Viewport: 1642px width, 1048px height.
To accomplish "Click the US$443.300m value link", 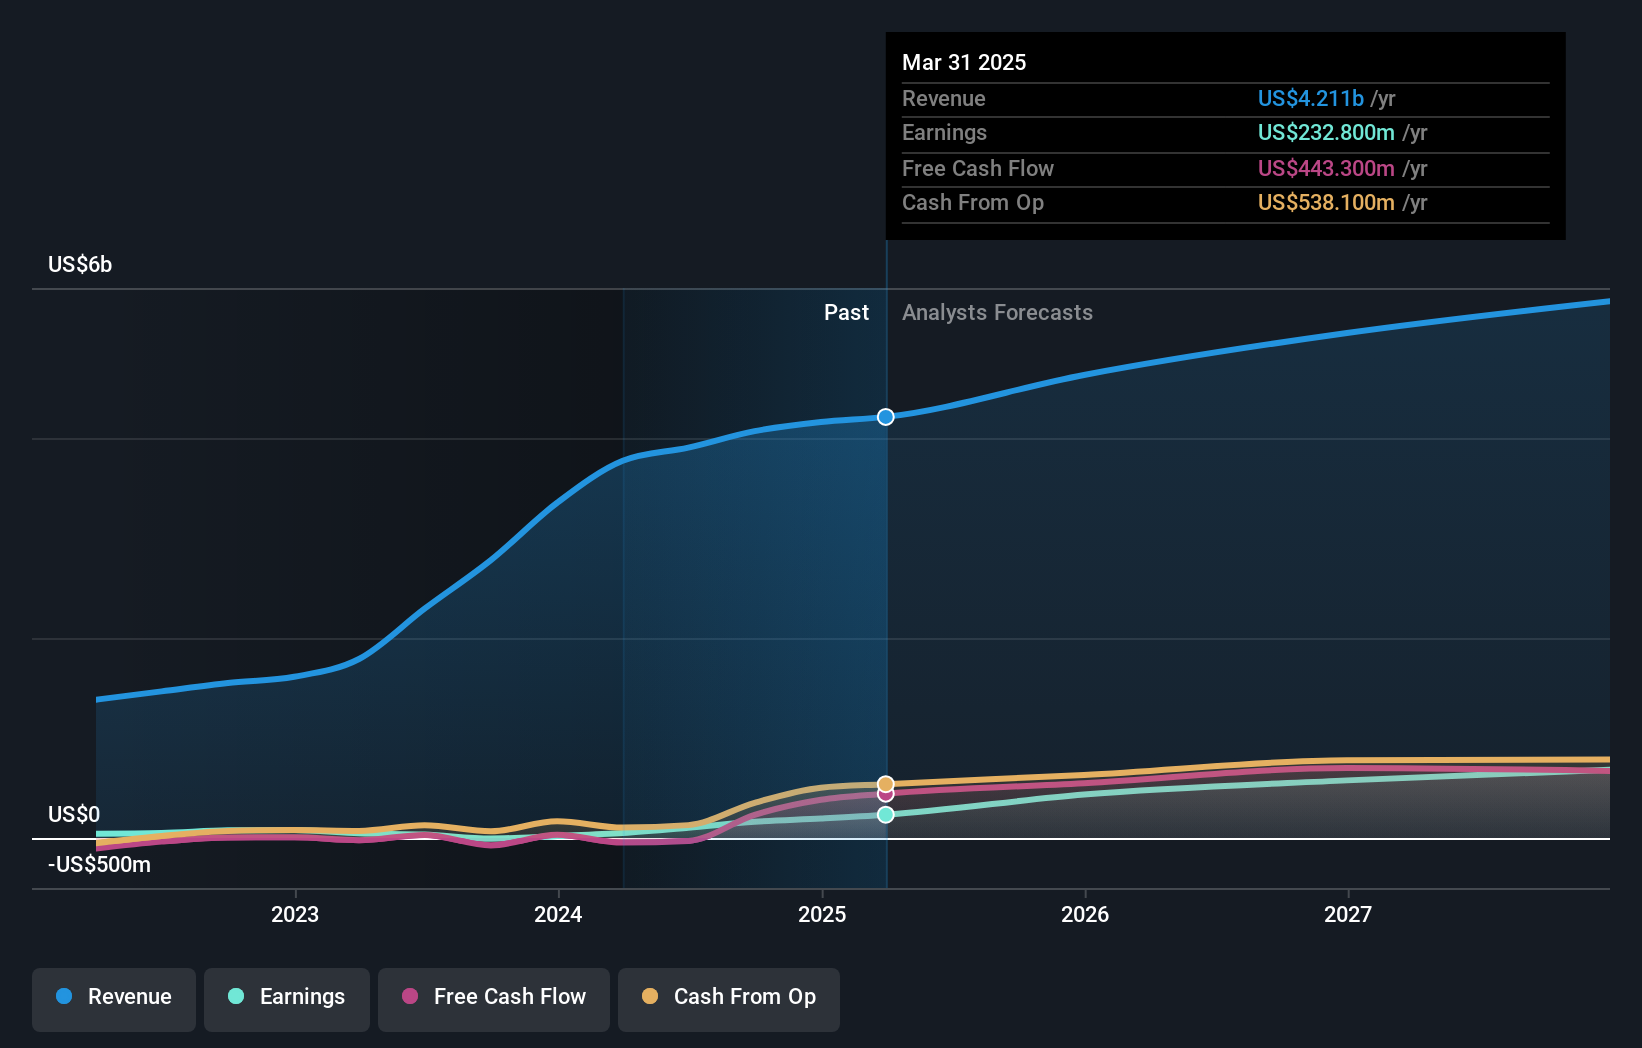I will 1325,168.
